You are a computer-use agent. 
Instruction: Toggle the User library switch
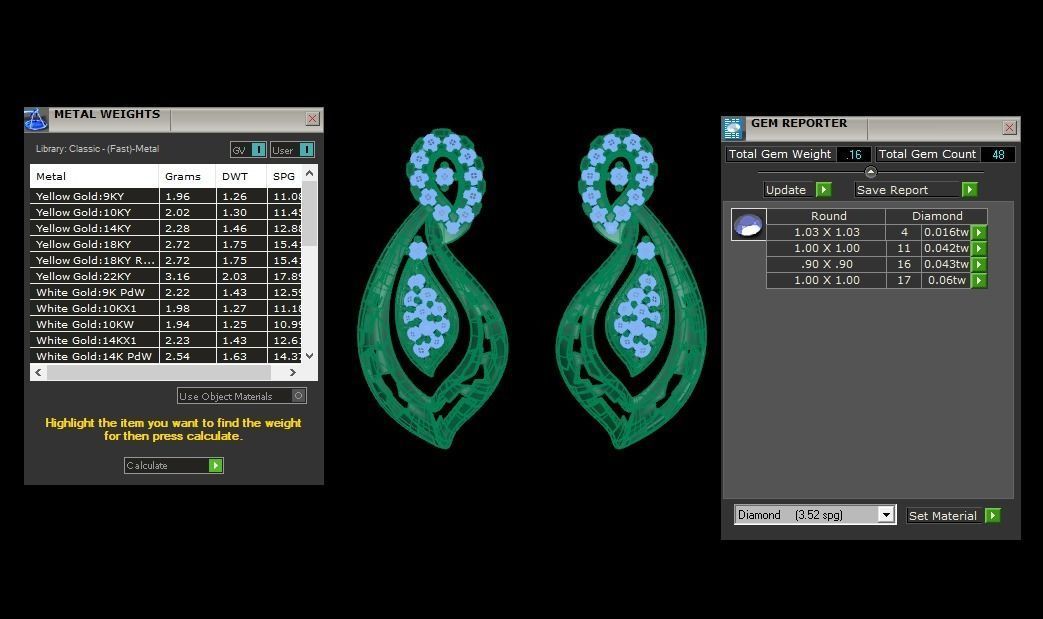pos(292,150)
